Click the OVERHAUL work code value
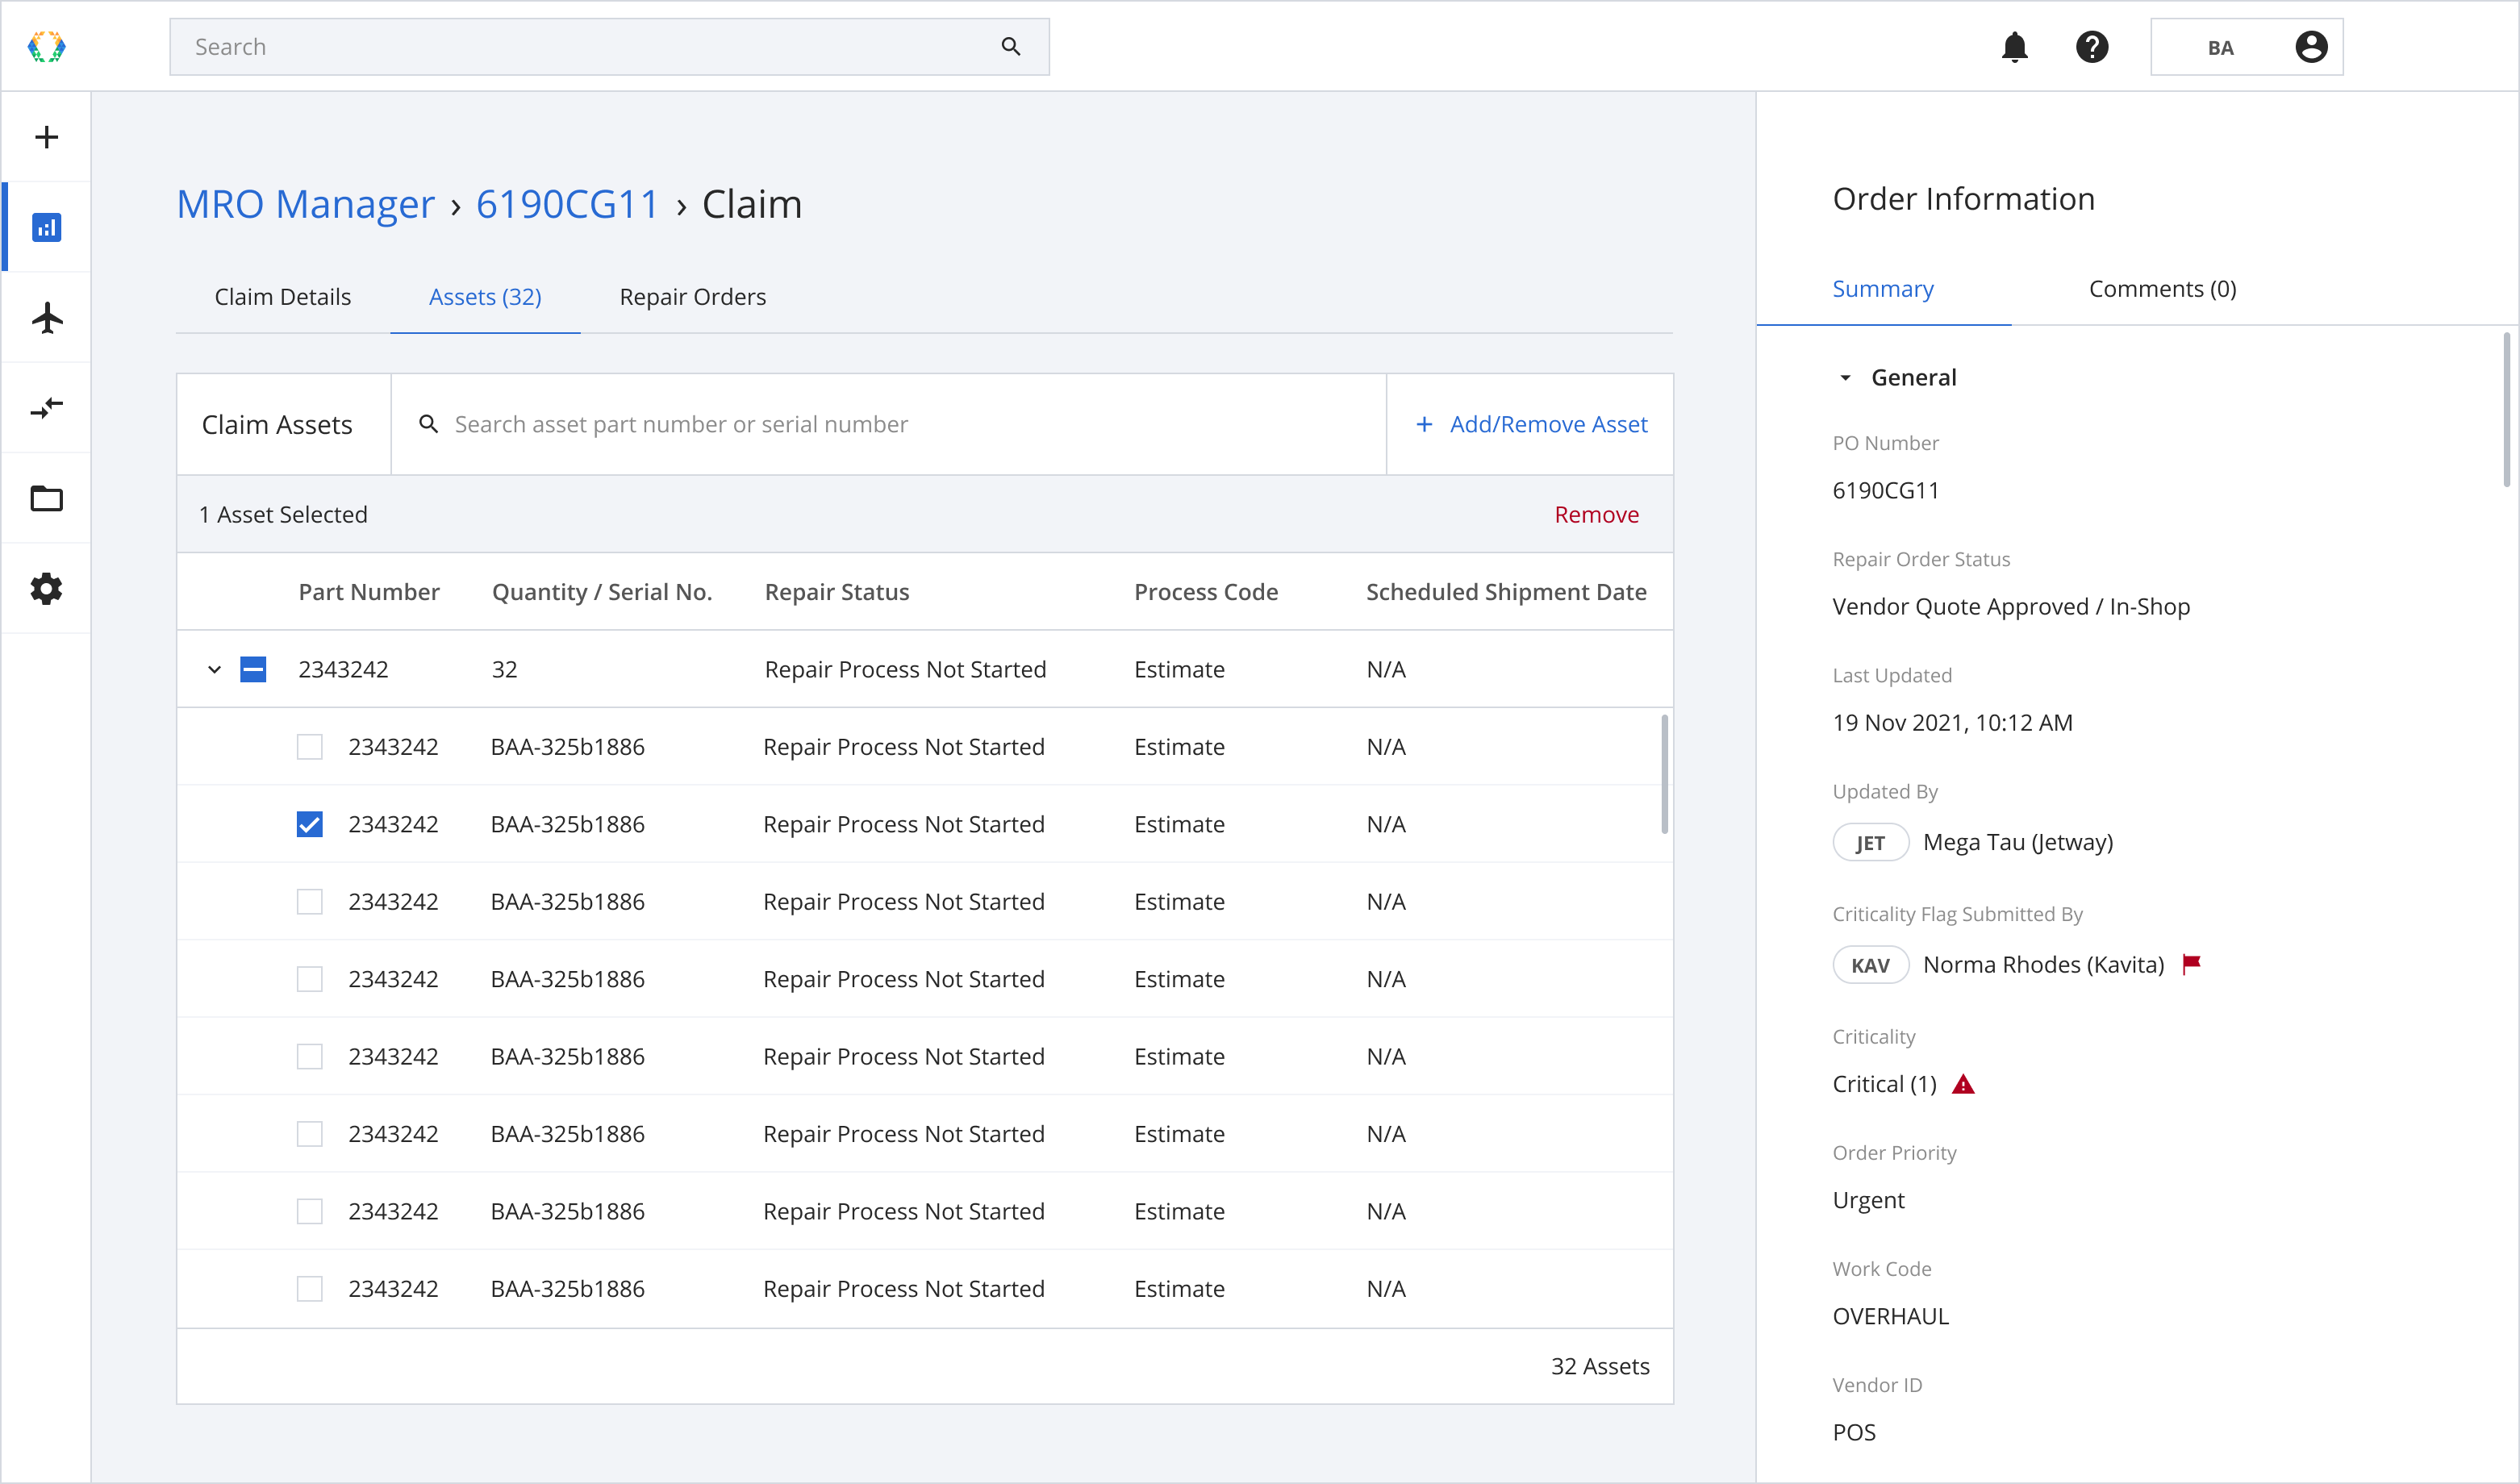The width and height of the screenshot is (2520, 1484). click(1890, 1316)
